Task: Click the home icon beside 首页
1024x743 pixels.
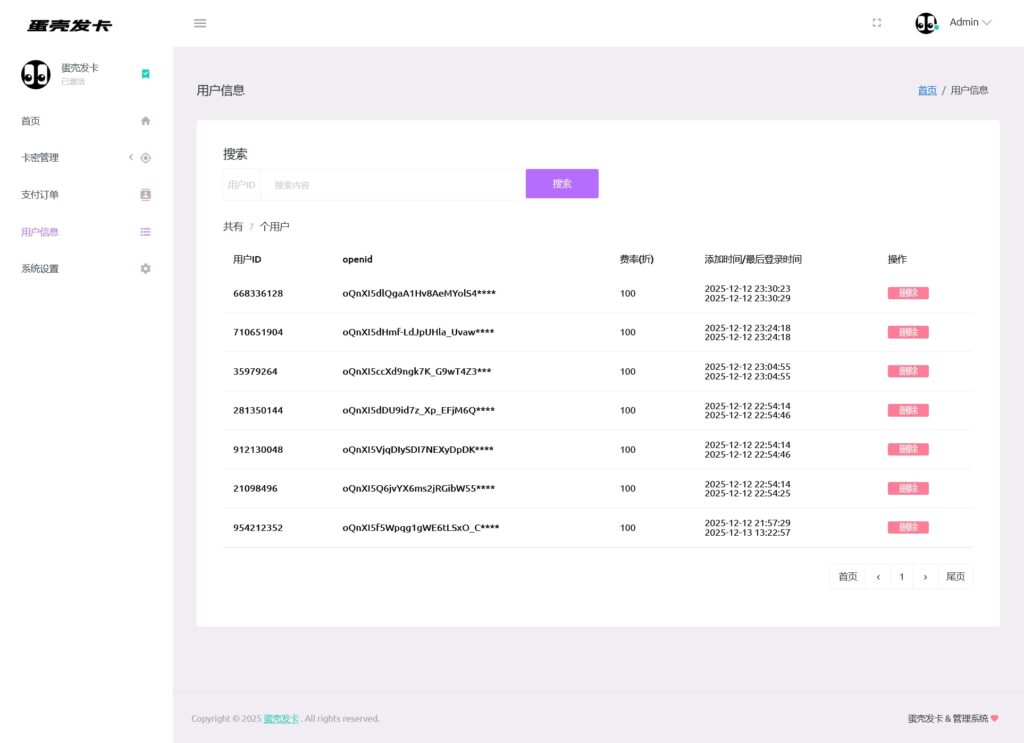Action: pos(145,121)
